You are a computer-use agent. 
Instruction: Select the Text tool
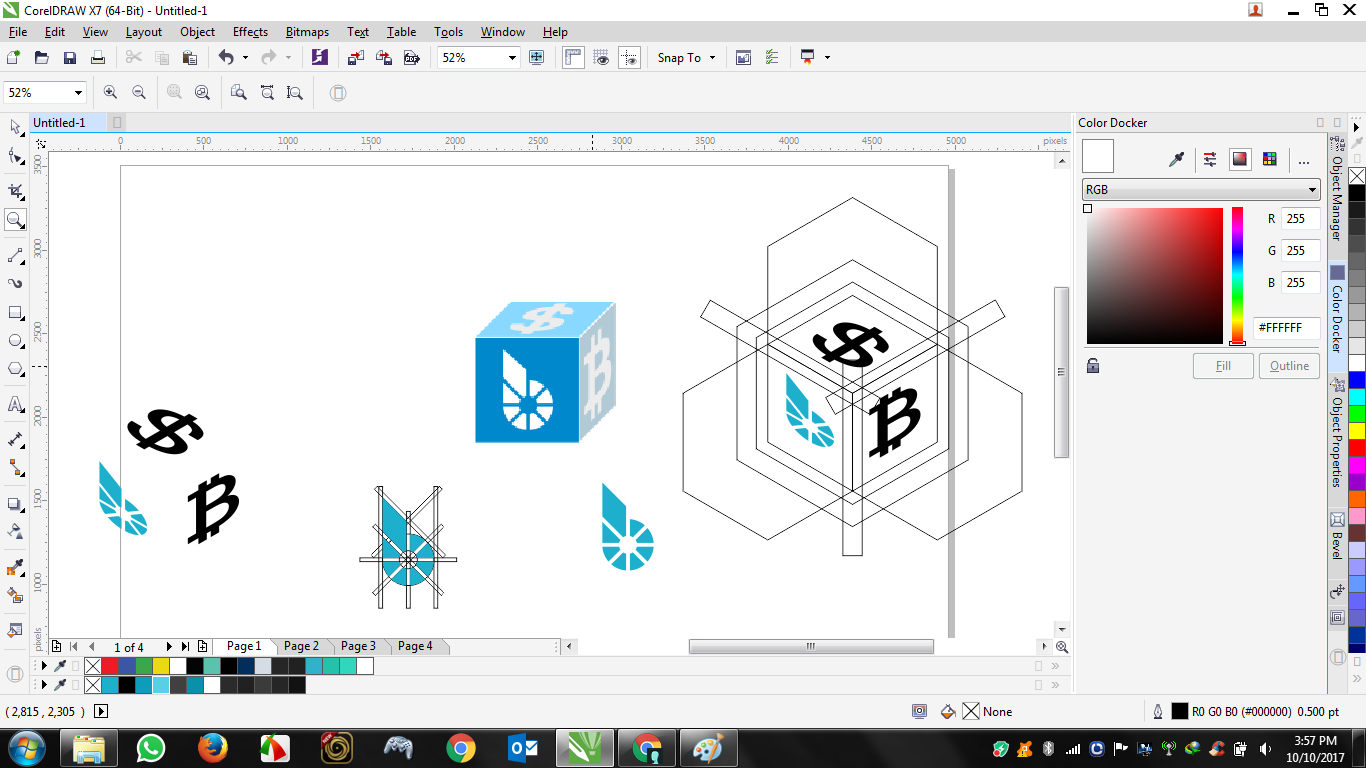coord(15,404)
